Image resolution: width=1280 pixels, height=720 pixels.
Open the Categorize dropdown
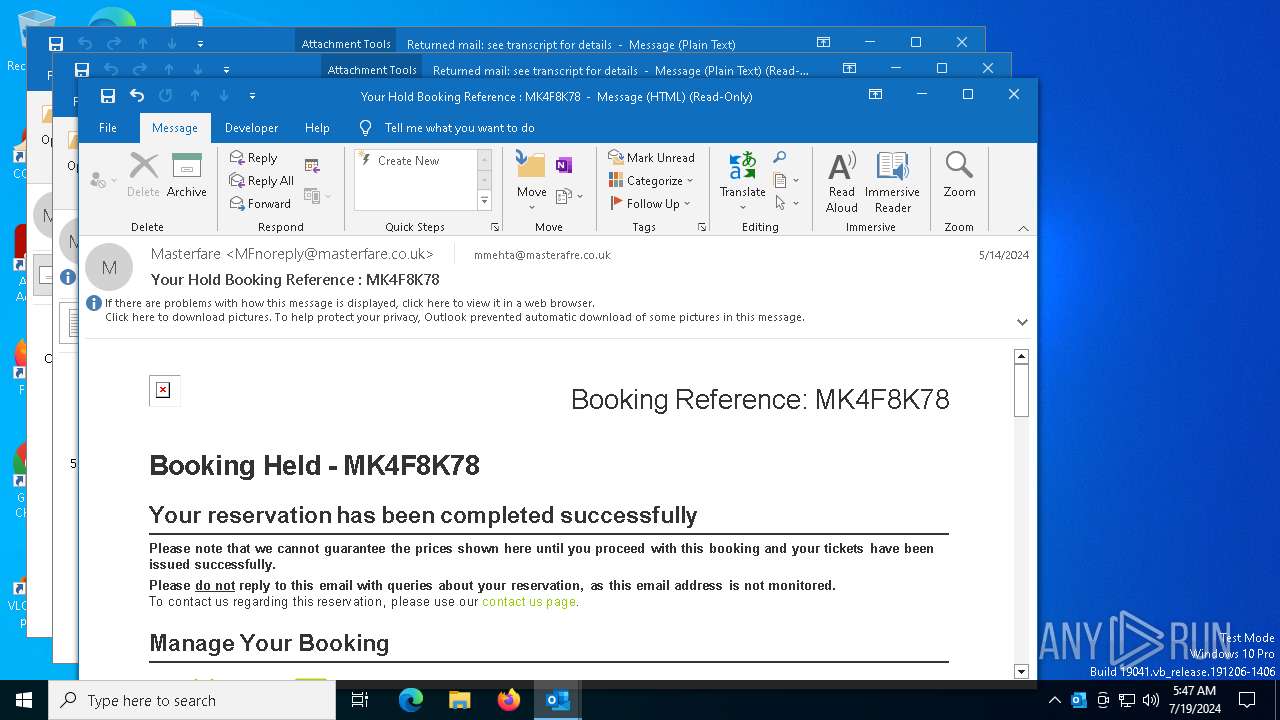pyautogui.click(x=651, y=181)
